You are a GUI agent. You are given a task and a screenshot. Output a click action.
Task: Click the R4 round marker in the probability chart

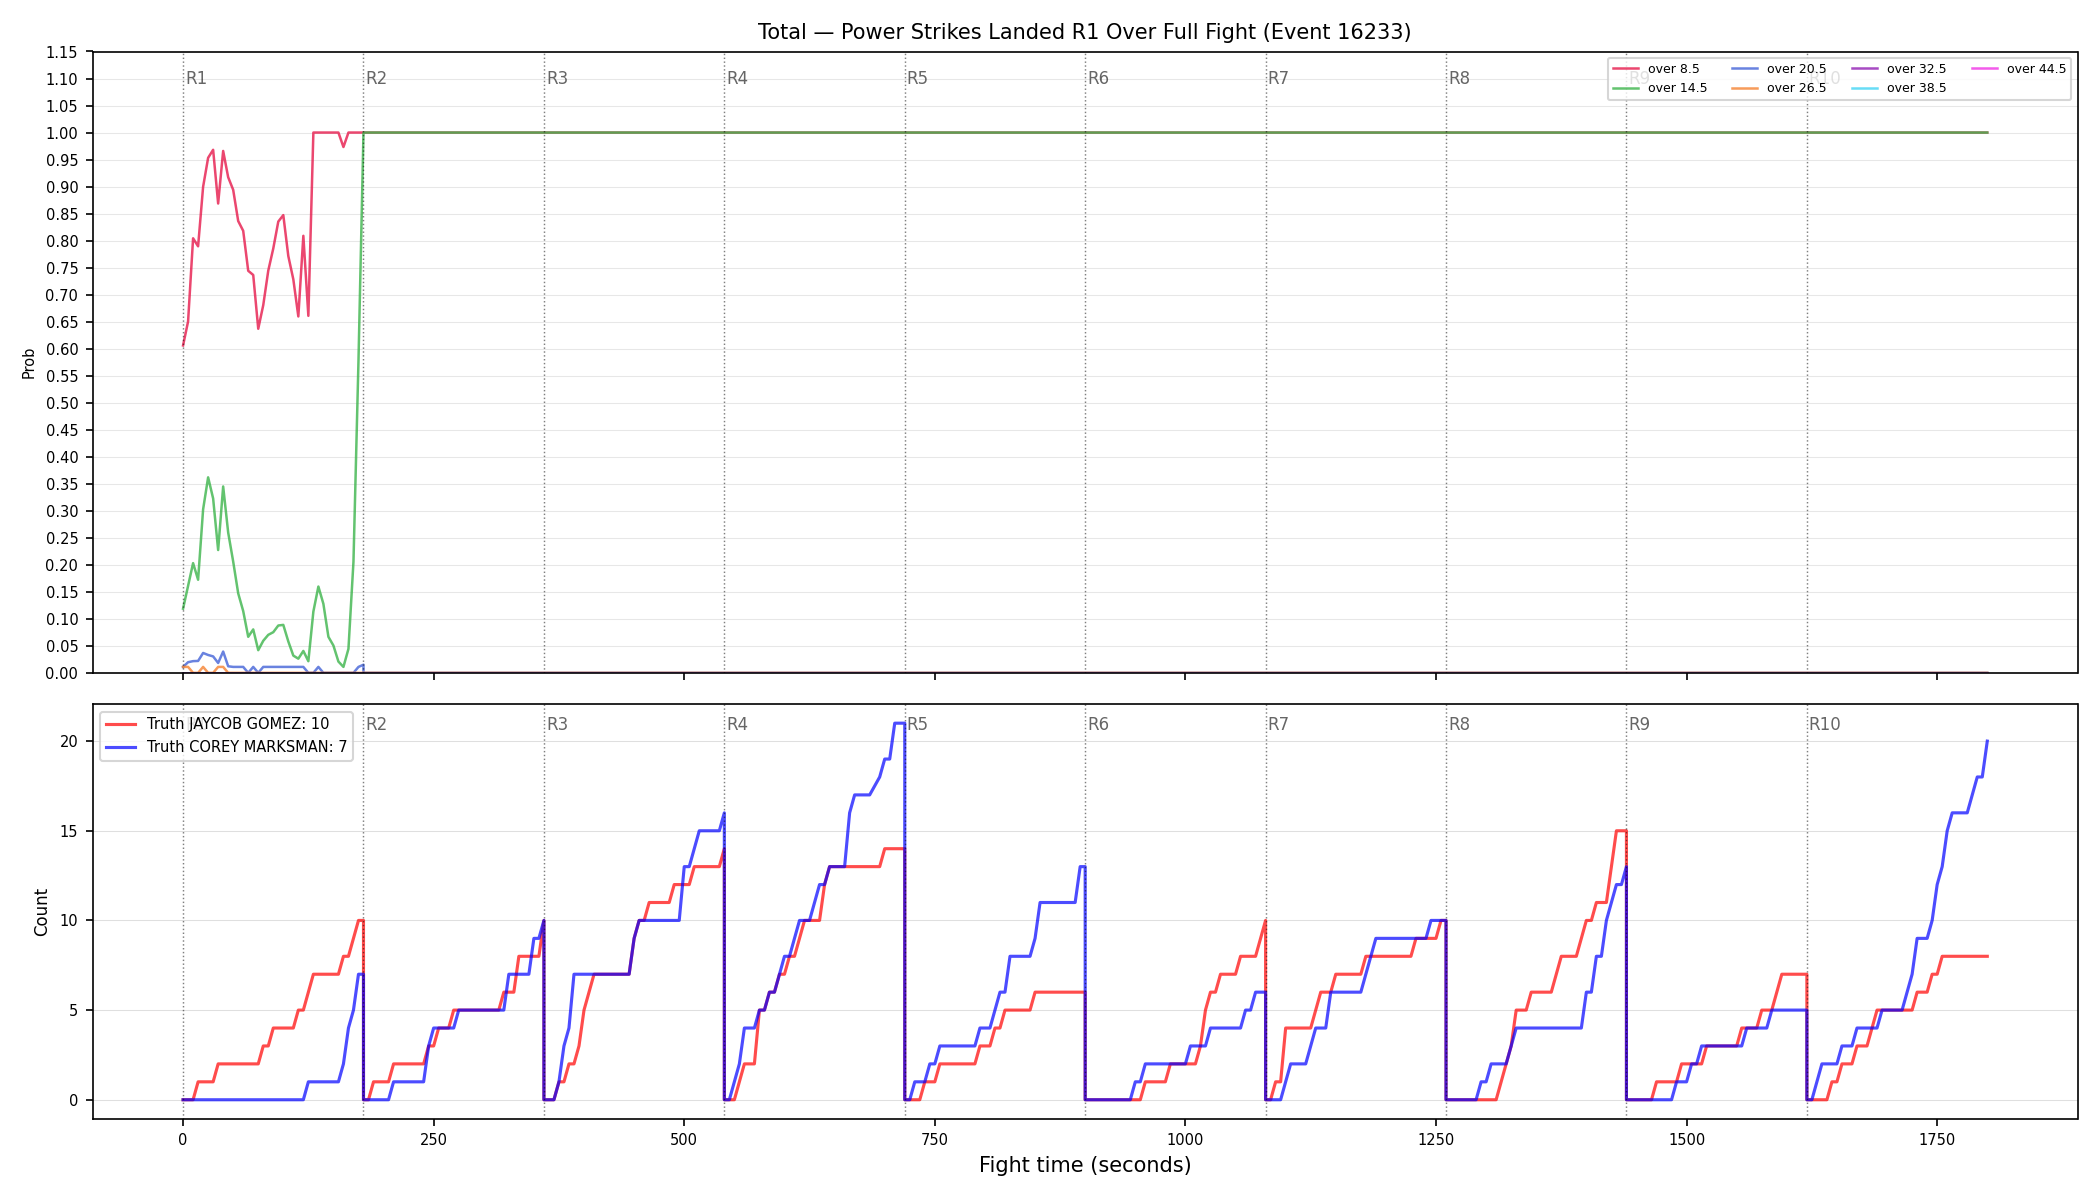737,78
